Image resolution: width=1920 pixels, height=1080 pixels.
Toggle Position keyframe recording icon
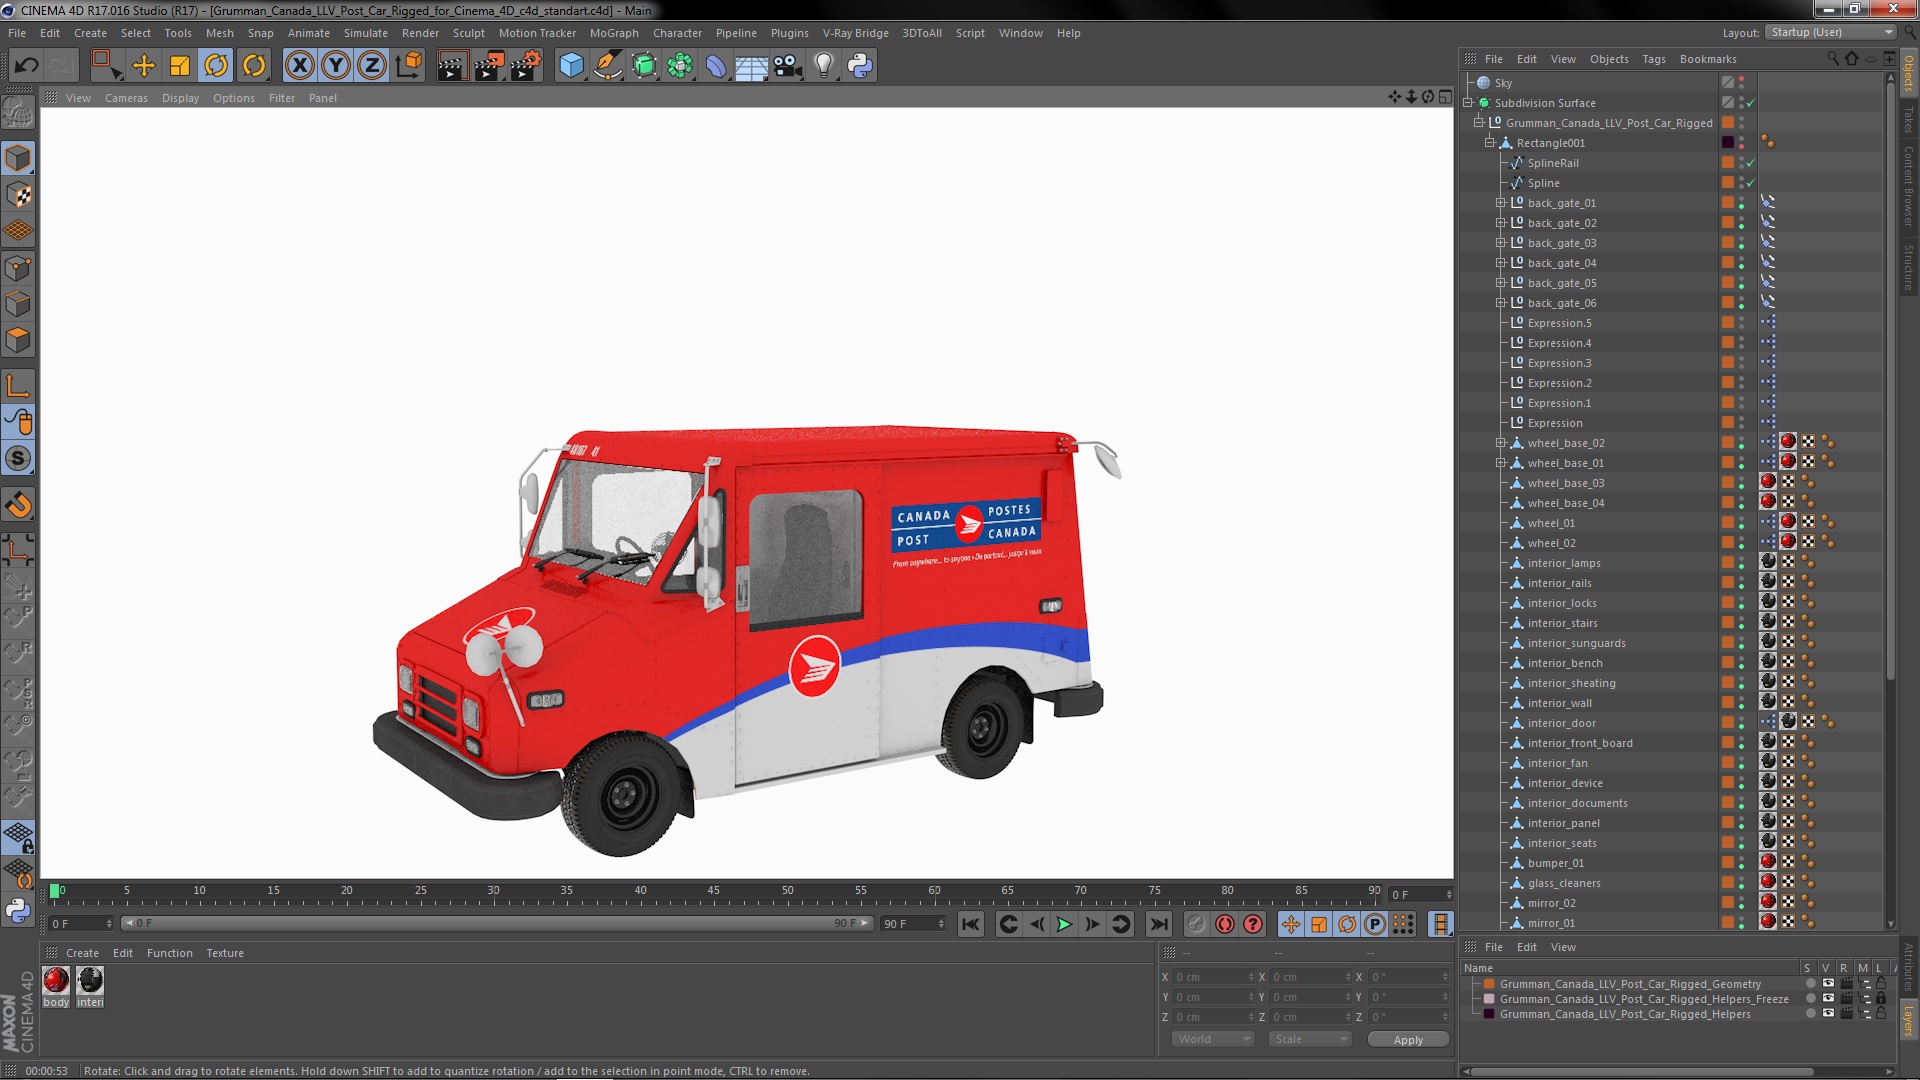(1290, 925)
